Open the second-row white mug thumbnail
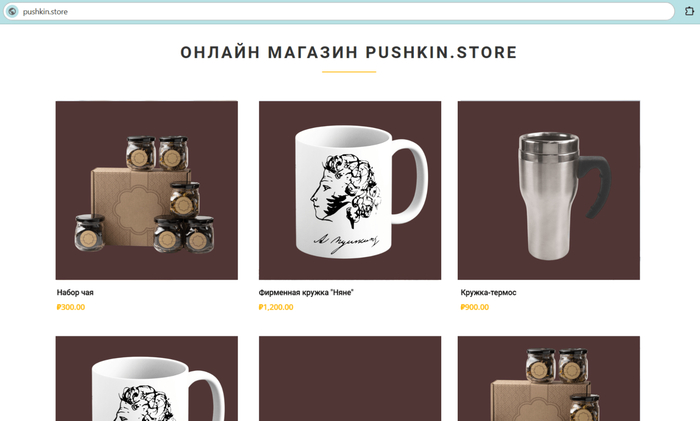The height and width of the screenshot is (421, 700). pyautogui.click(x=146, y=379)
